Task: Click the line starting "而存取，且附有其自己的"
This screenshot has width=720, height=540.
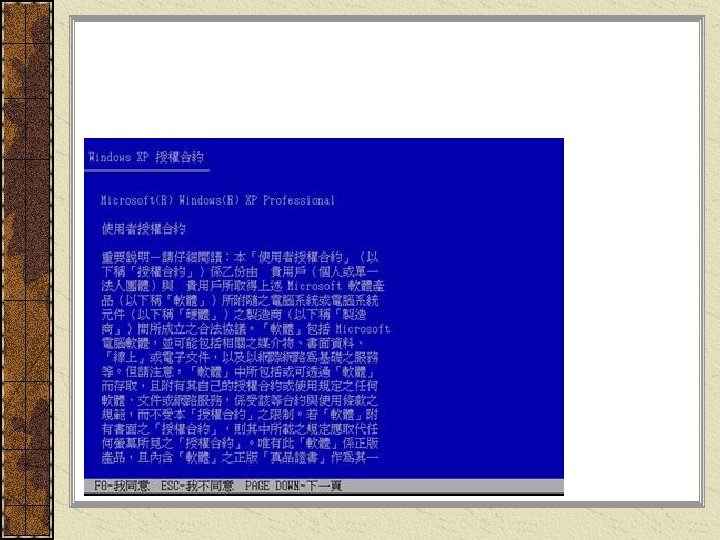Action: tap(240, 386)
